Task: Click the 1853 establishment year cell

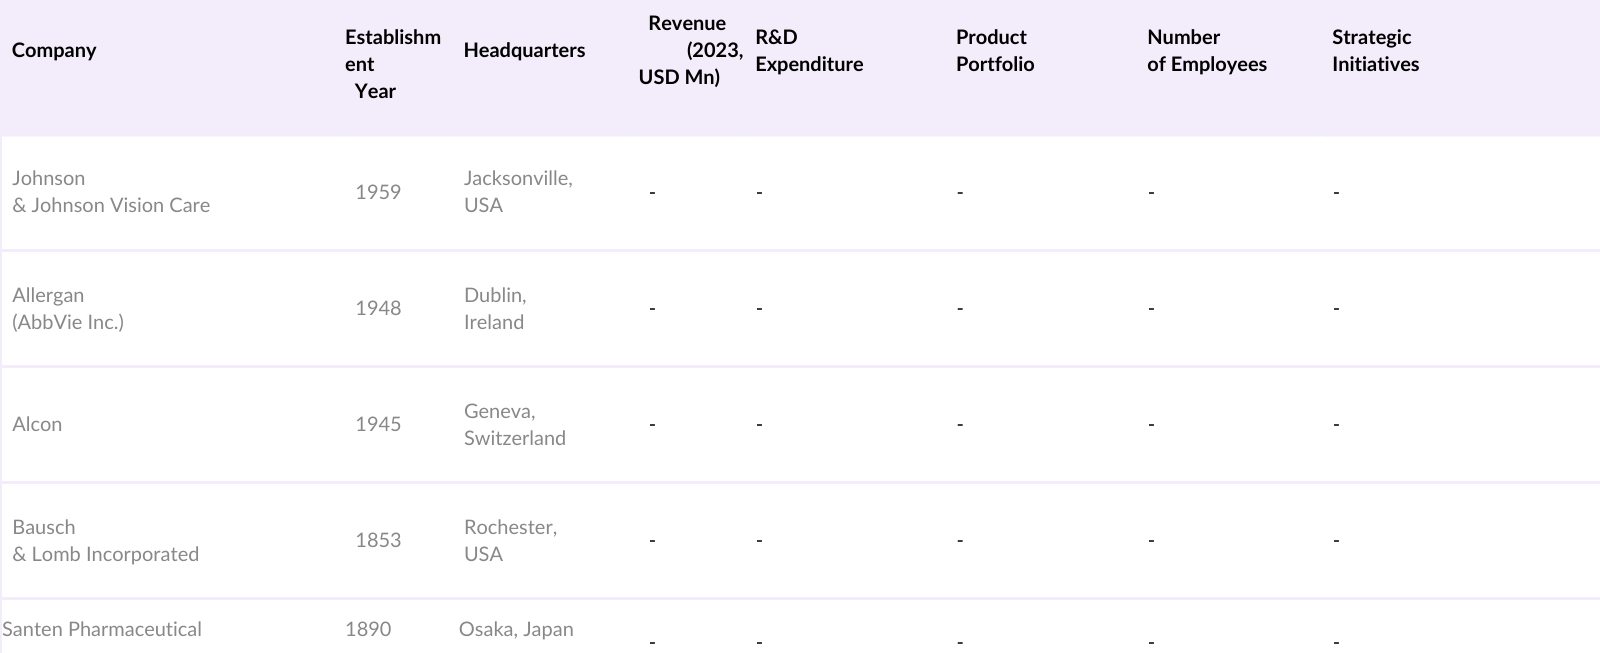Action: pyautogui.click(x=378, y=540)
